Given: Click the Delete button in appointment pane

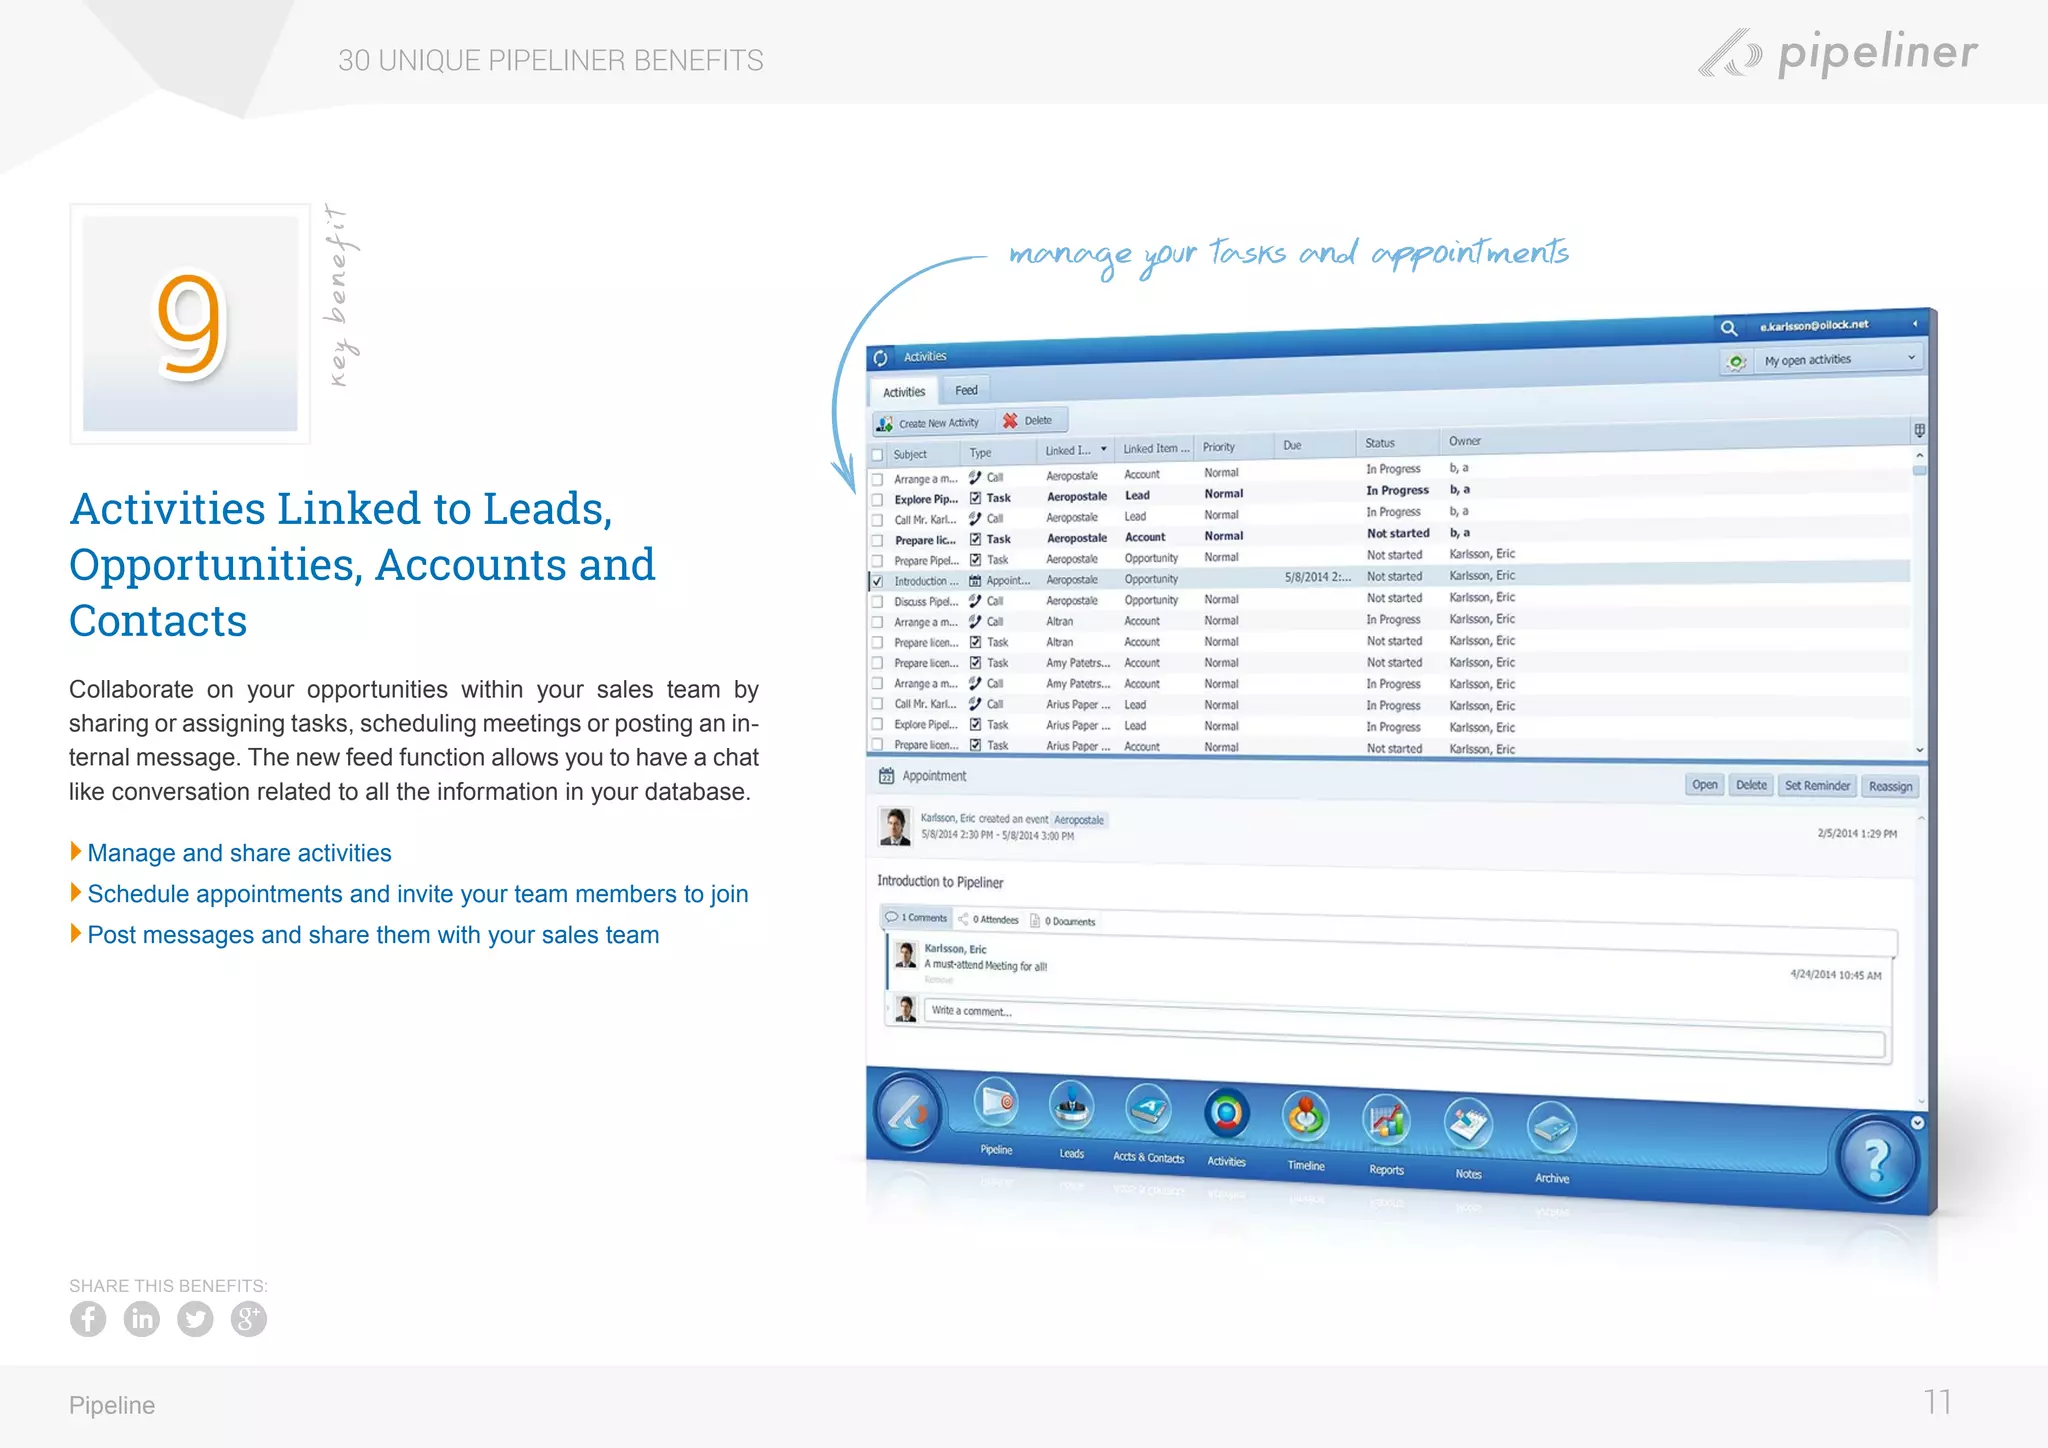Looking at the screenshot, I should (1751, 786).
